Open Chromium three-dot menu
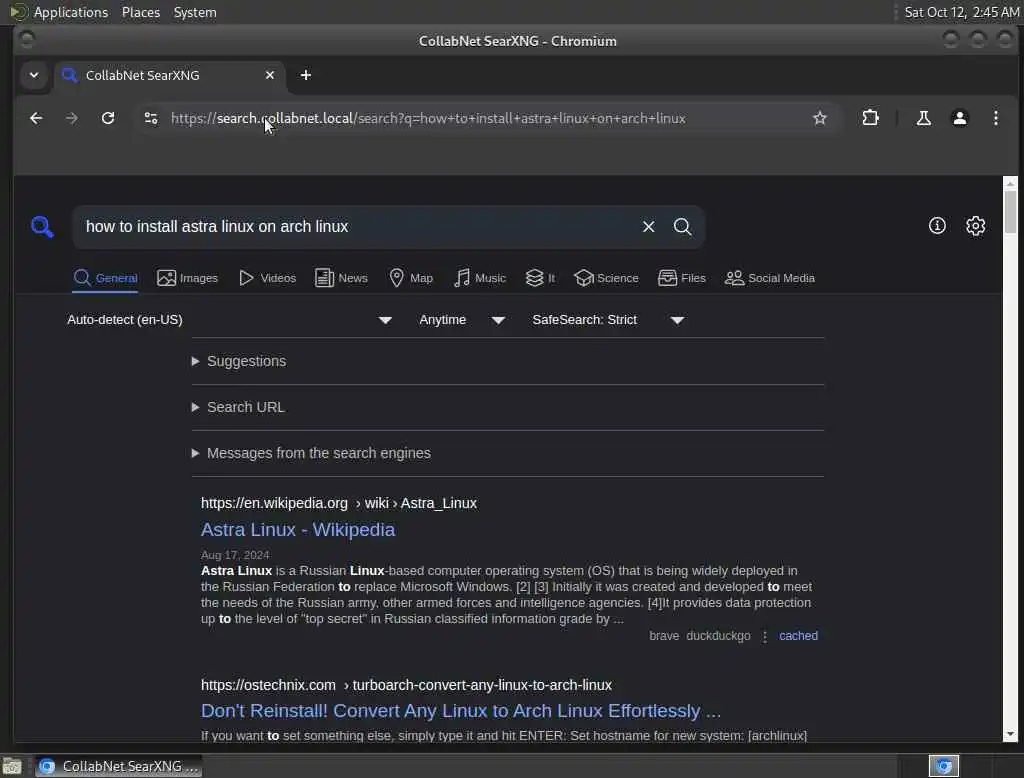The width and height of the screenshot is (1024, 778). click(995, 118)
